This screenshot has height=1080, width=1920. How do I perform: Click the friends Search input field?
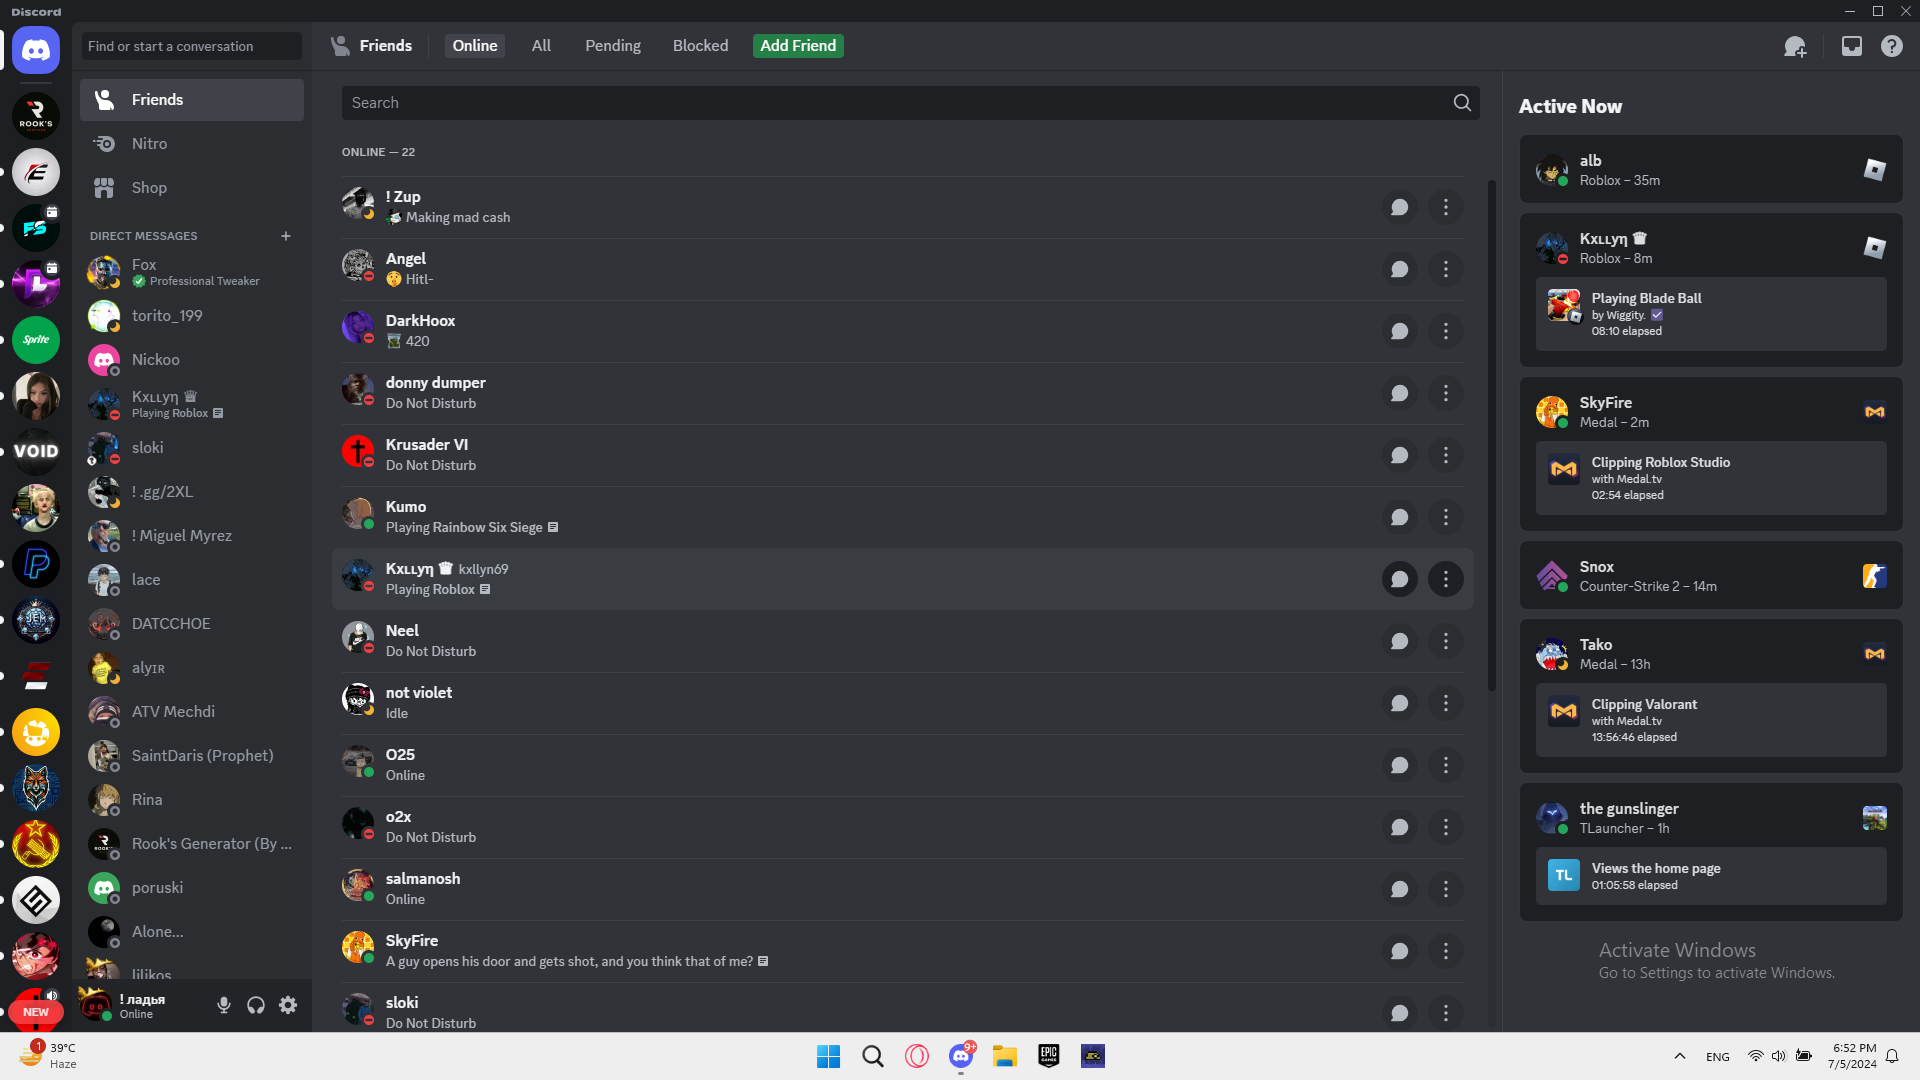tap(910, 103)
